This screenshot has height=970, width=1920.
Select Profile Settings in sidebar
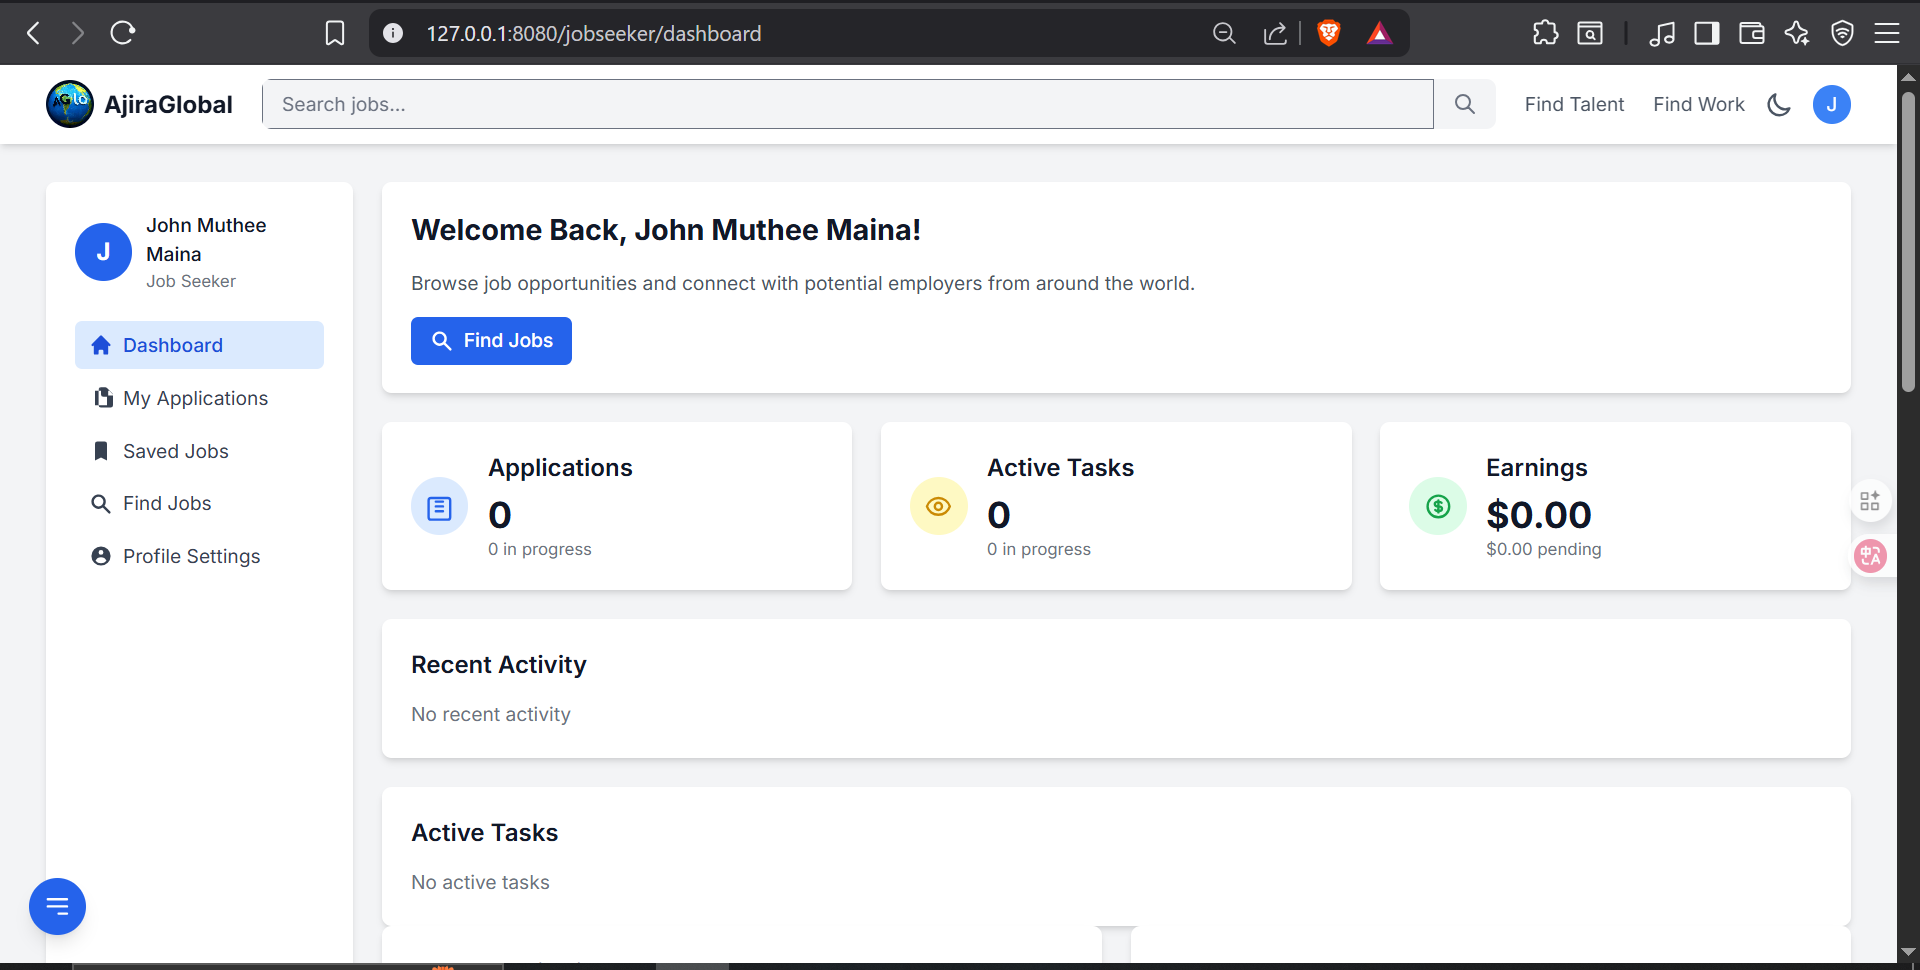point(191,556)
